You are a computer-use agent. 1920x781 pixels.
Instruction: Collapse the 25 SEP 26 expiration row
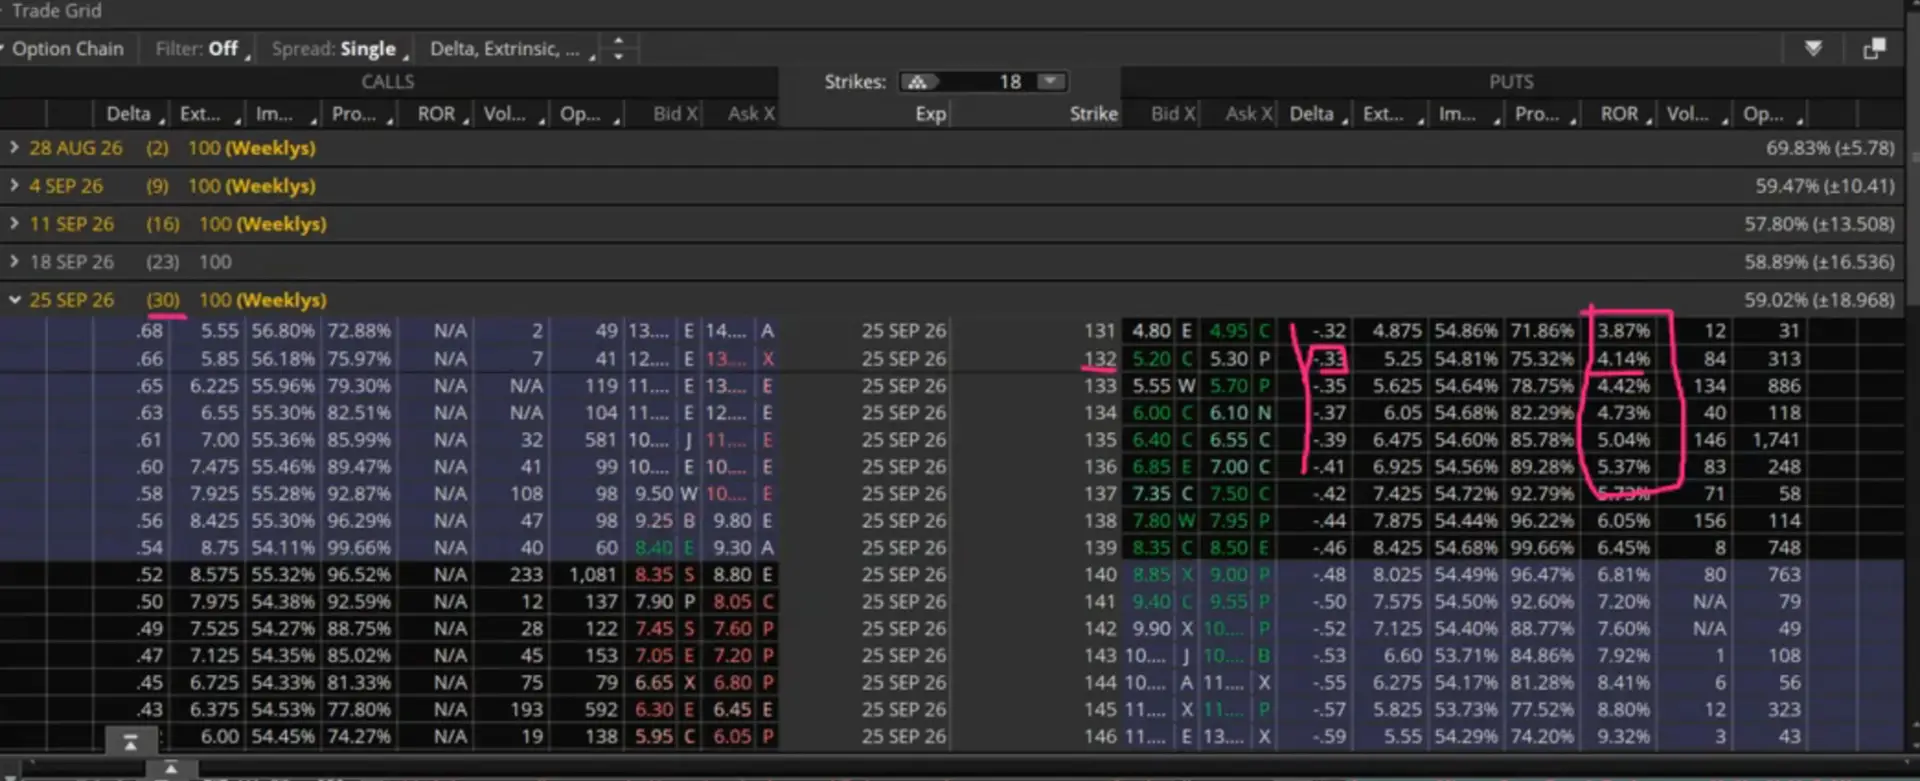tap(14, 300)
